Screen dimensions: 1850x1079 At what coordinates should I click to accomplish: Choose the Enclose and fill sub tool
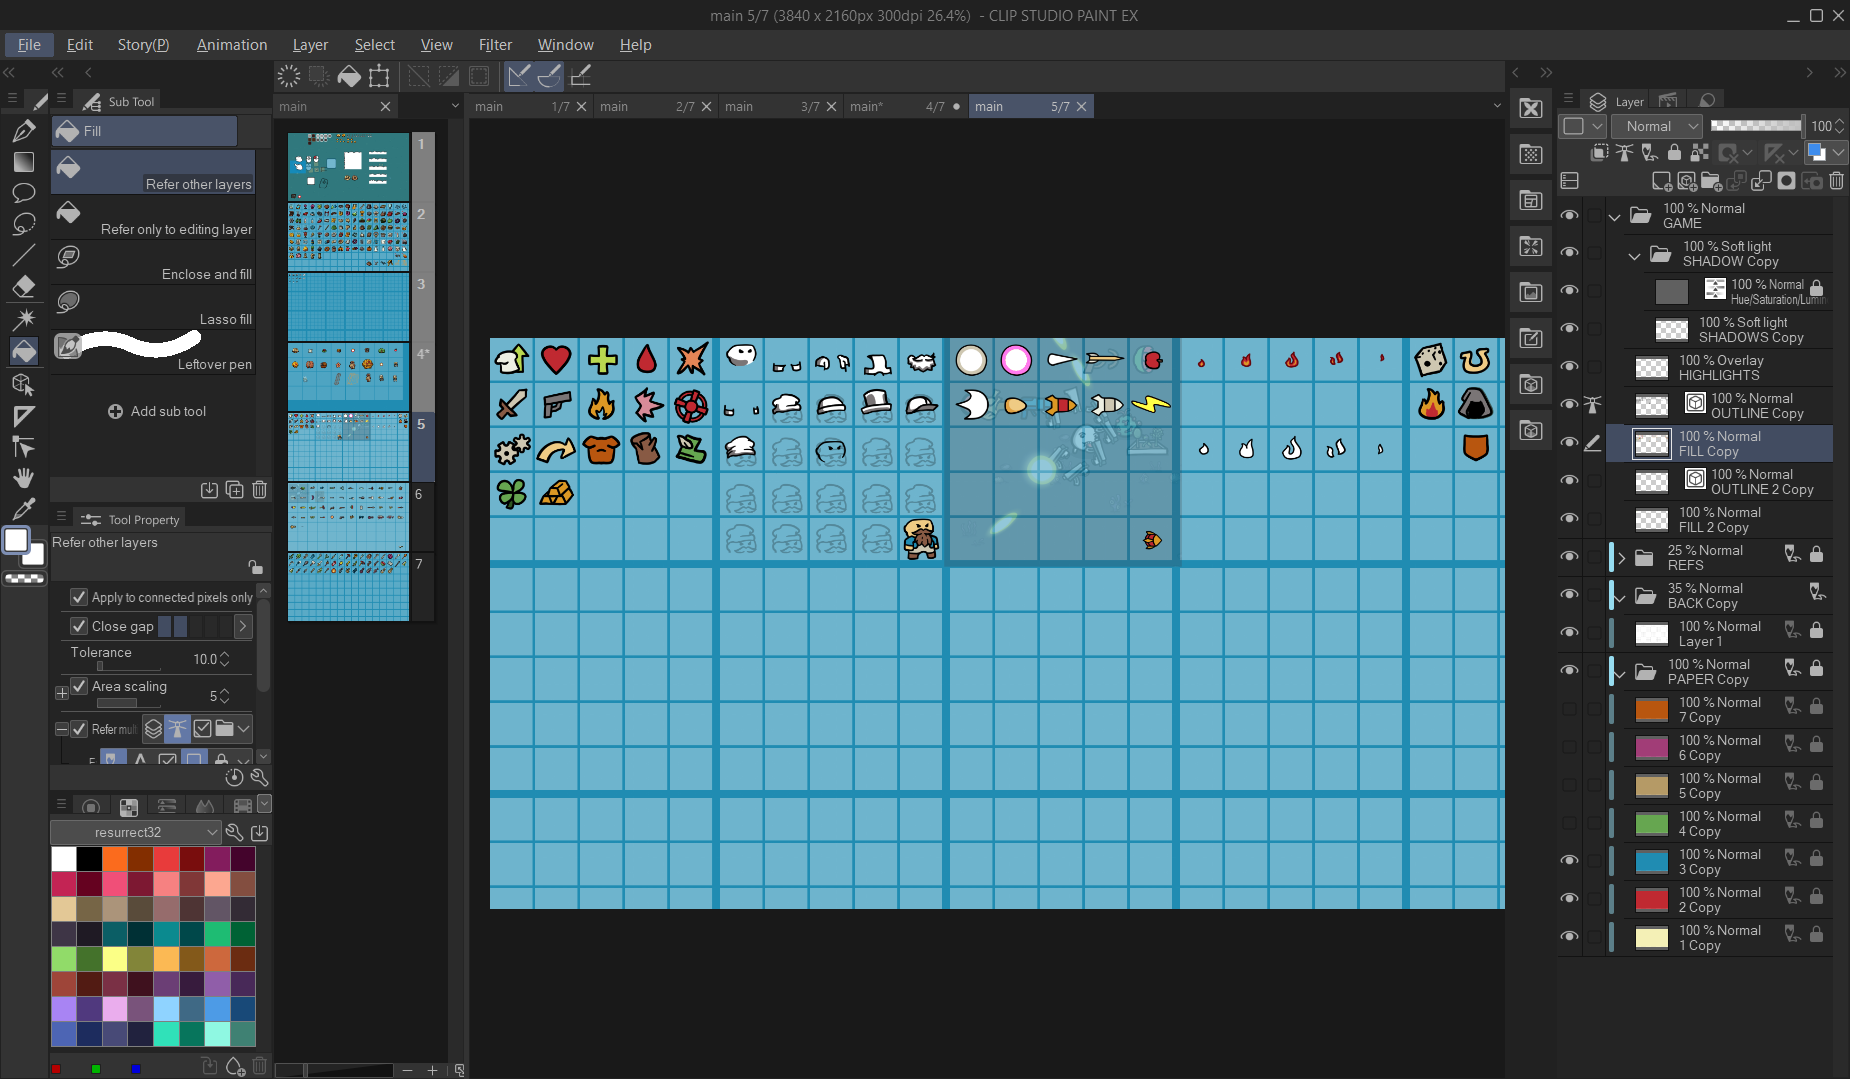click(x=155, y=263)
